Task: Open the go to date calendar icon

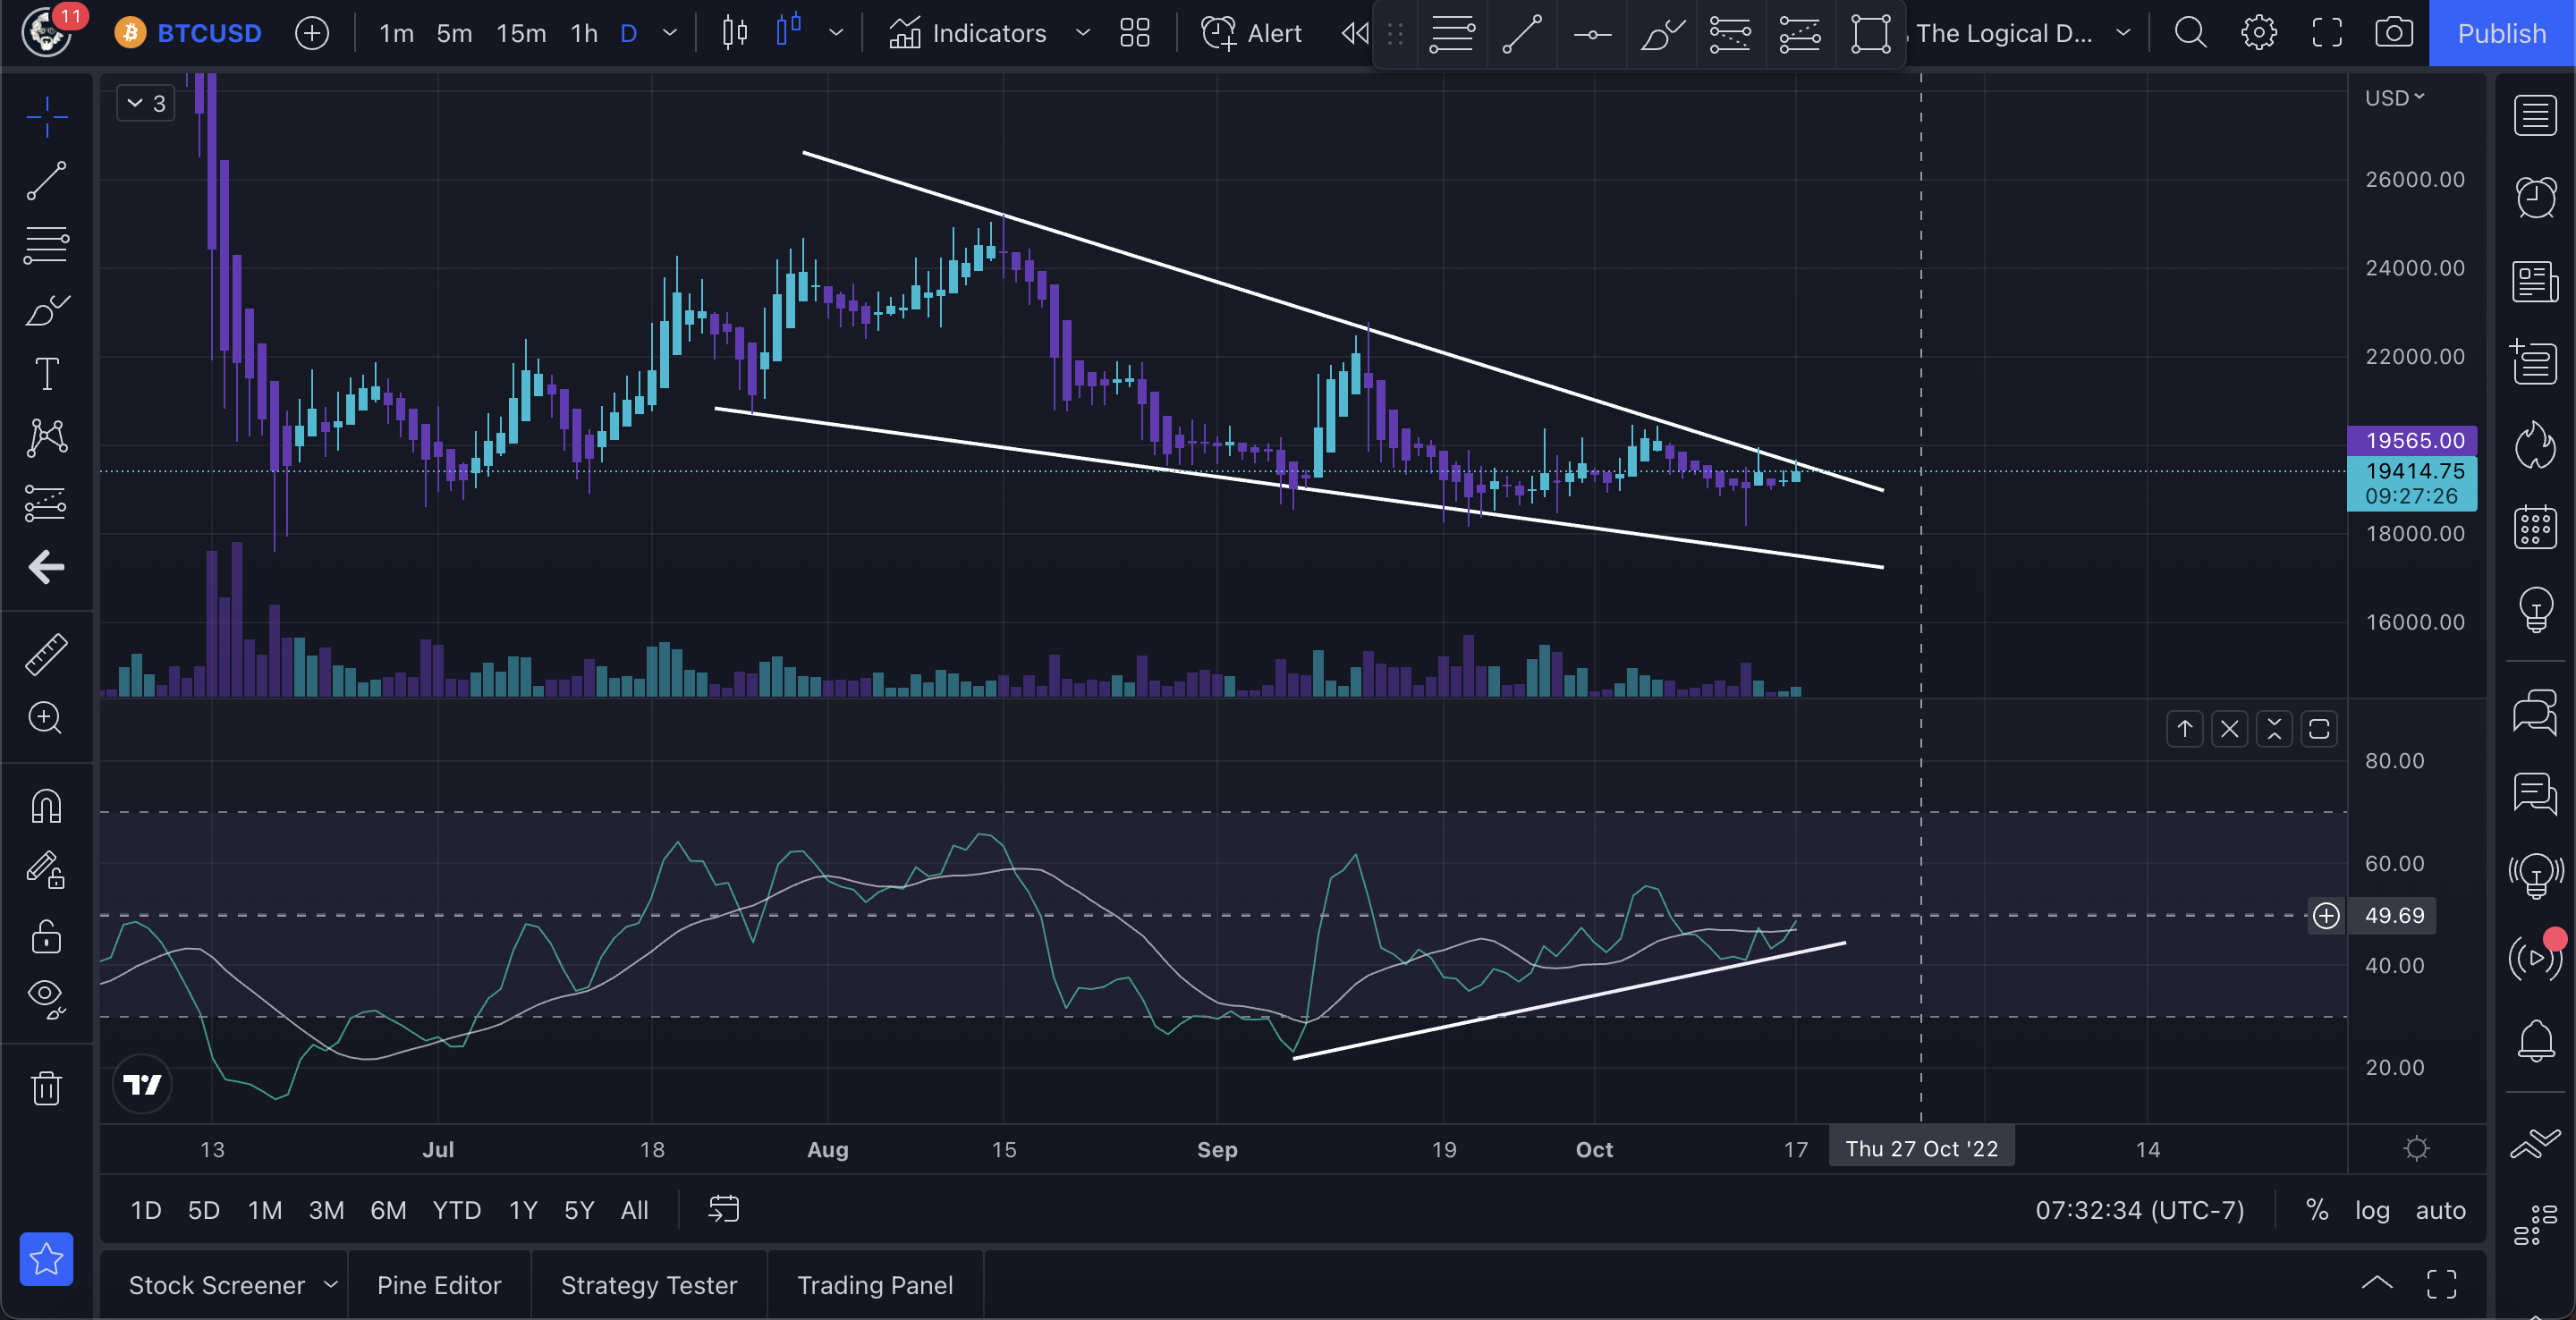Action: (723, 1209)
